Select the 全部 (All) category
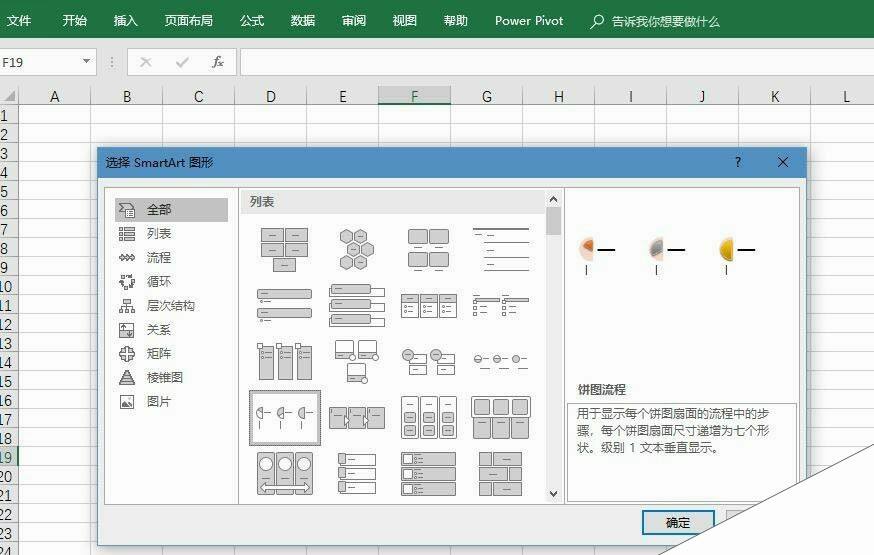This screenshot has height=555, width=874. [x=170, y=210]
